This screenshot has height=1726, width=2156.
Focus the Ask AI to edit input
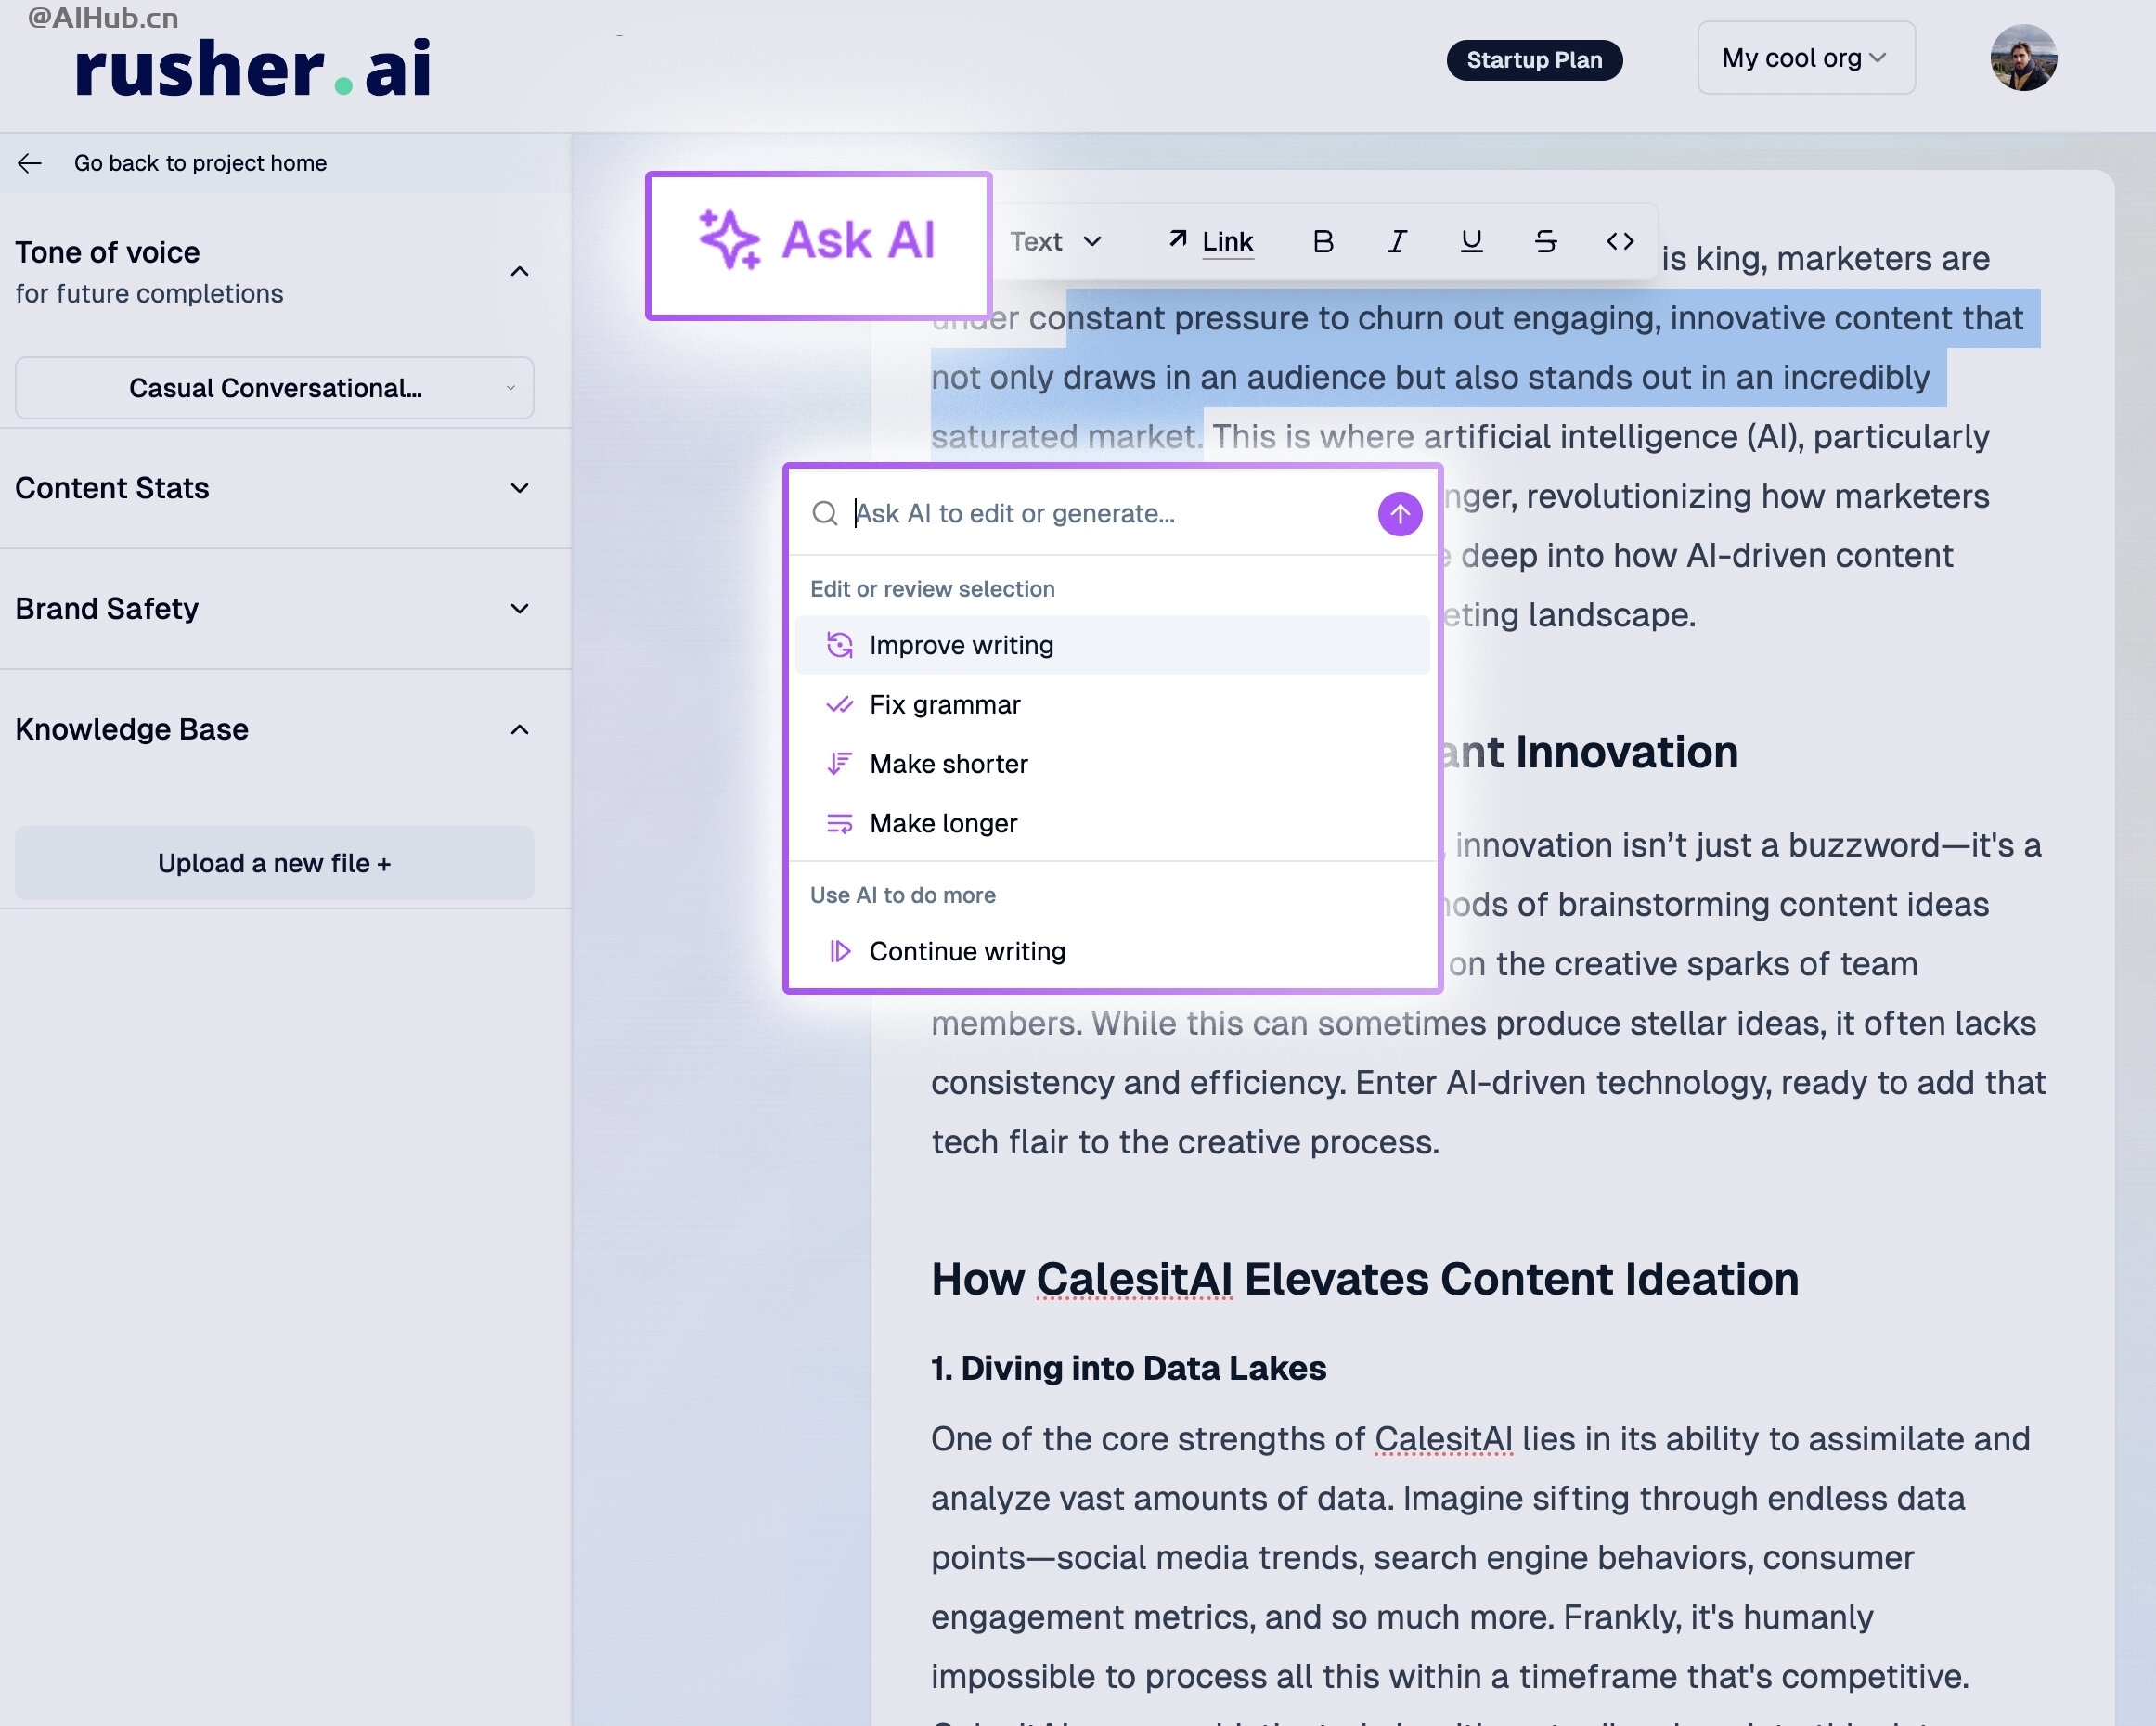pos(1110,513)
